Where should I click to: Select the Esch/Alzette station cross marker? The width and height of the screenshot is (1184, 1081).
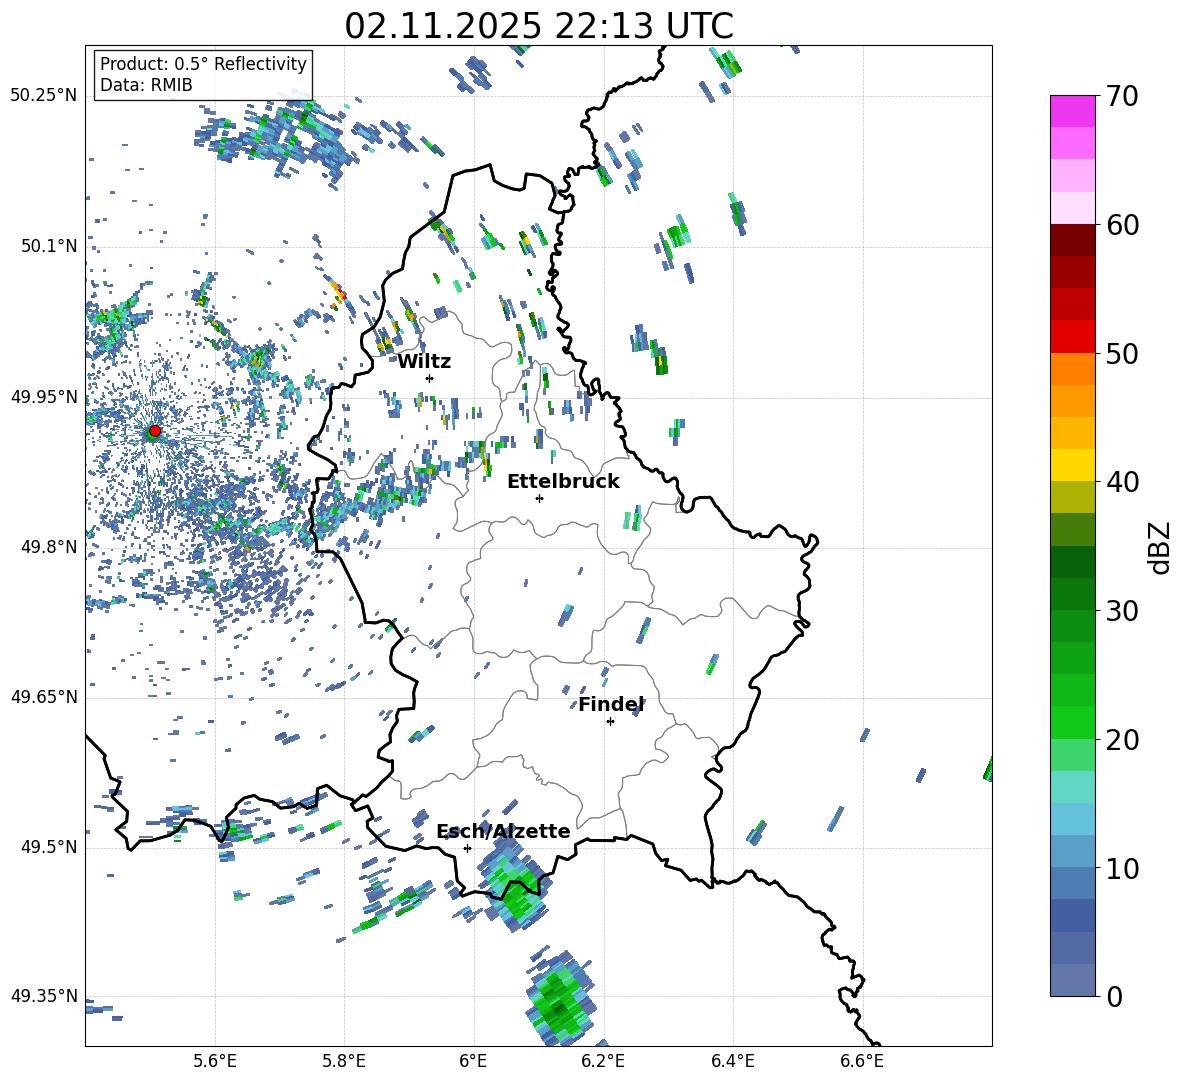click(x=467, y=848)
